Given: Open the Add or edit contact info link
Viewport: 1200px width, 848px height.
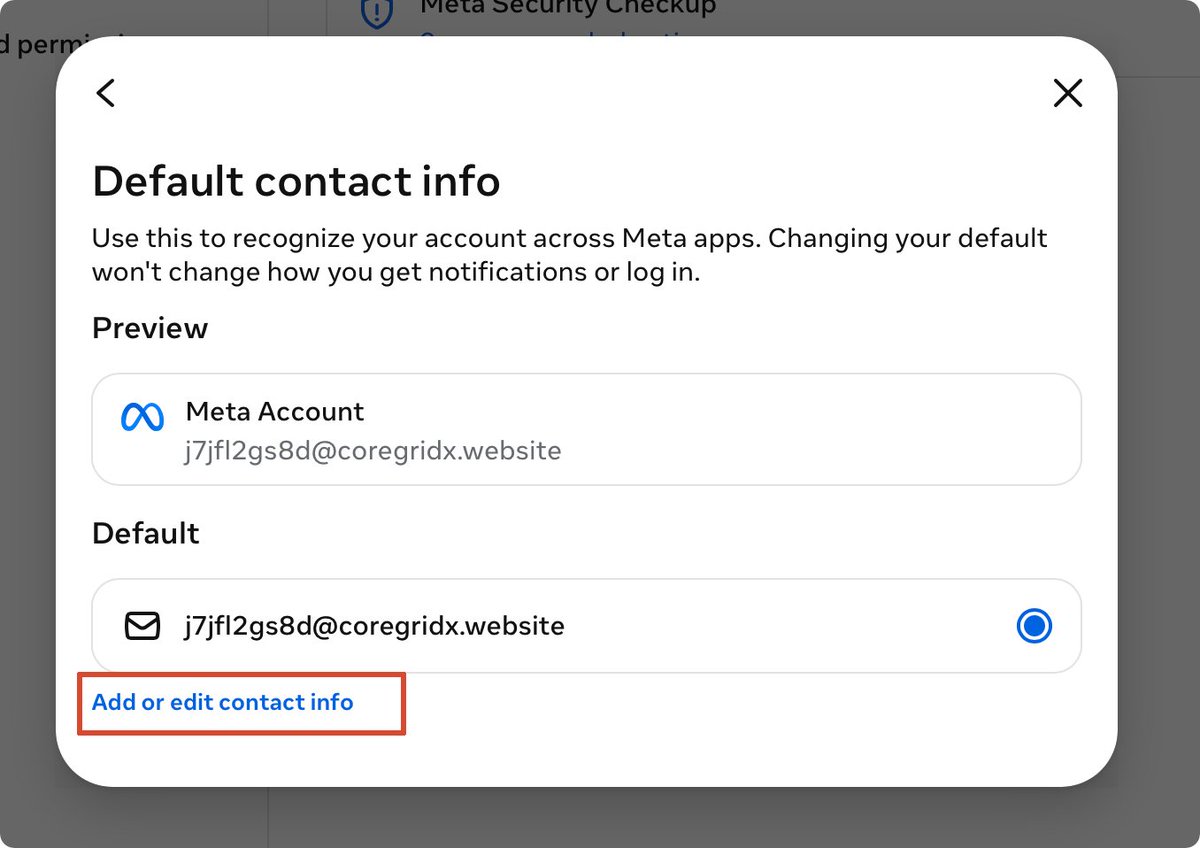Looking at the screenshot, I should [x=223, y=703].
